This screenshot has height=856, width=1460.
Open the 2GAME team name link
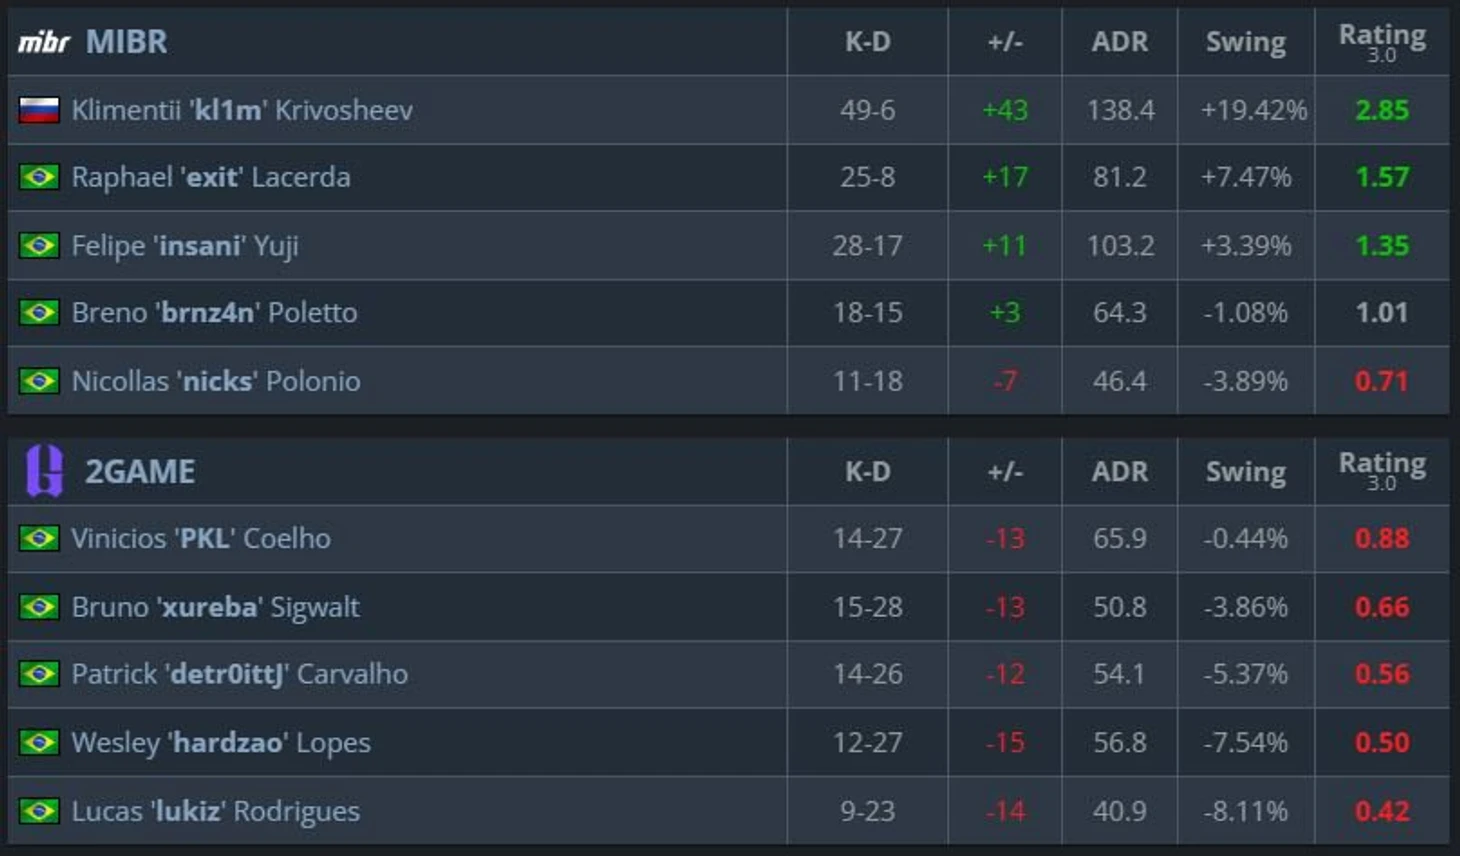tap(140, 471)
